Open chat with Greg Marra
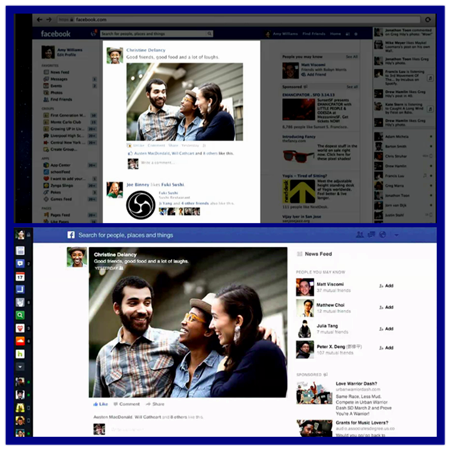The image size is (450, 450). (395, 186)
